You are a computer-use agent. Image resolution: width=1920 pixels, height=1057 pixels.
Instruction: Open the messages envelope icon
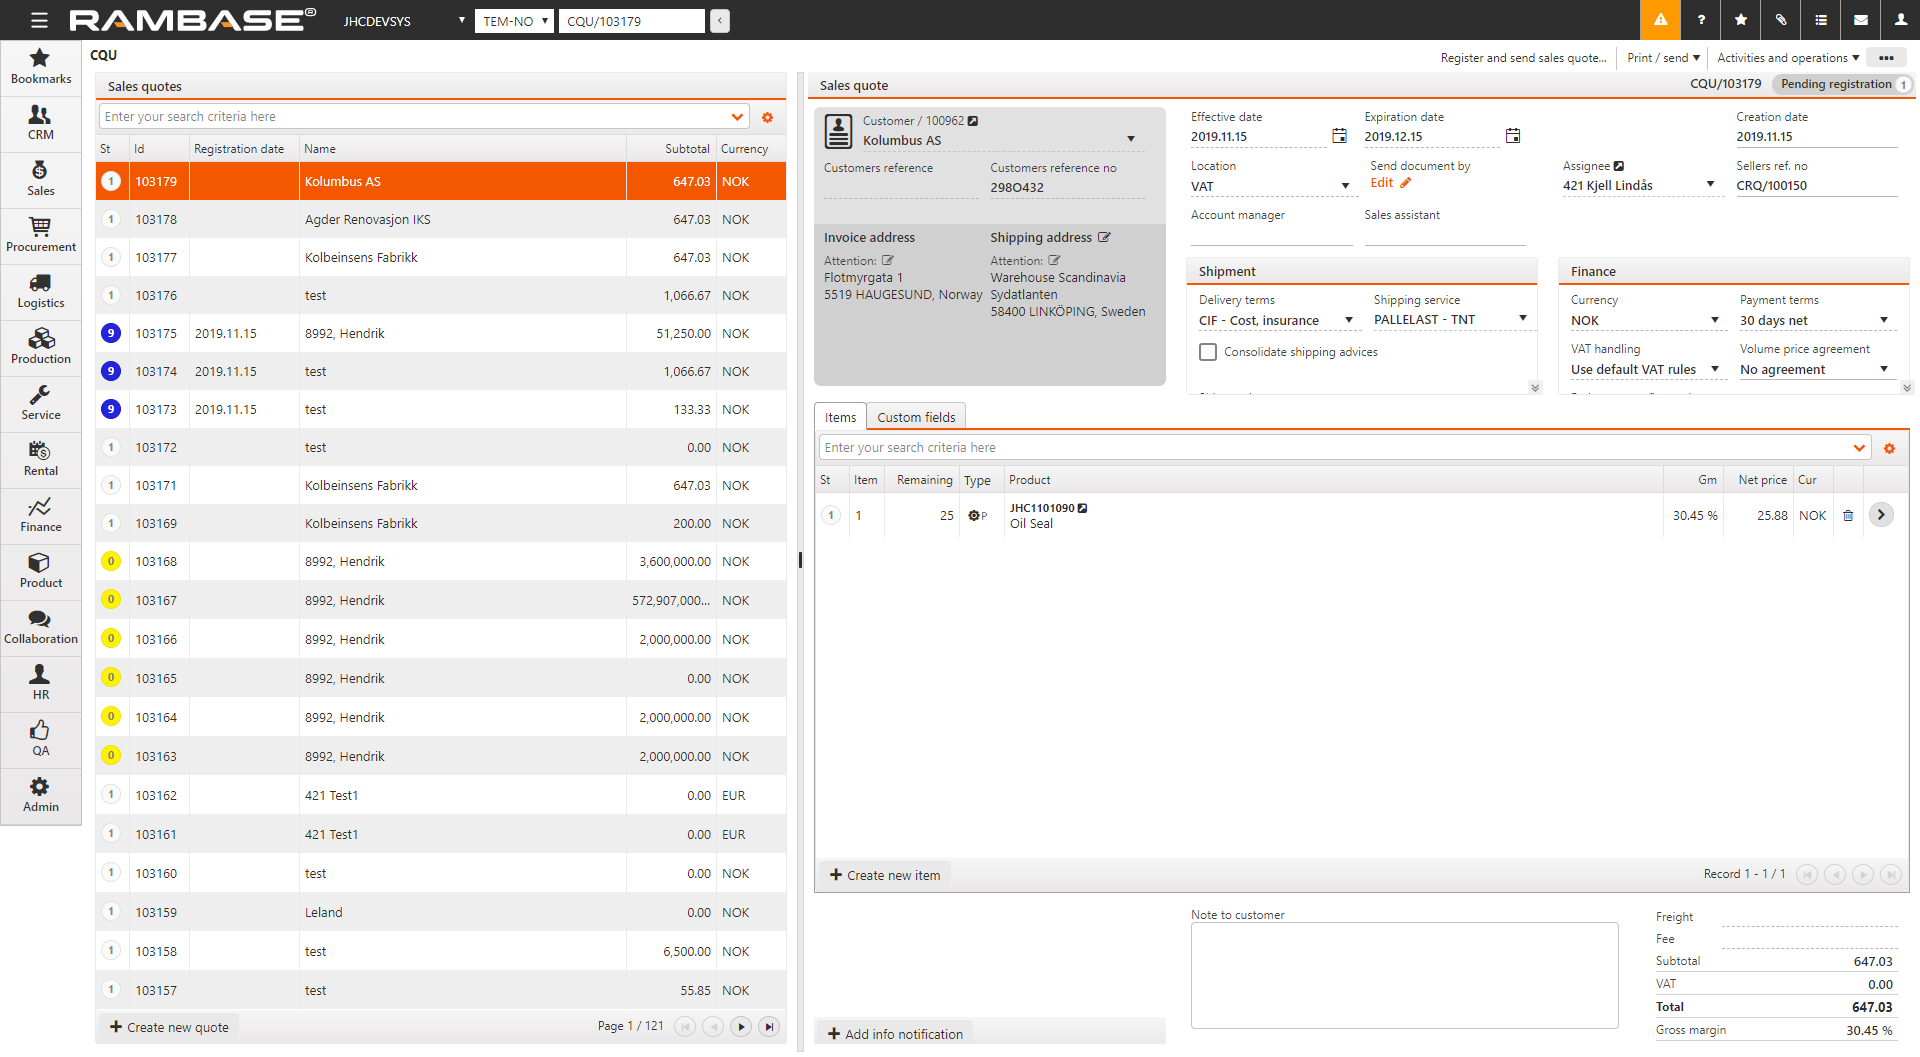pos(1860,20)
